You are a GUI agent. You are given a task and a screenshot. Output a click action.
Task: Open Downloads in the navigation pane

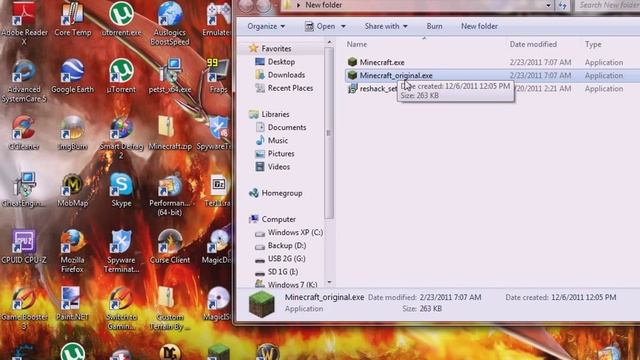coord(286,75)
